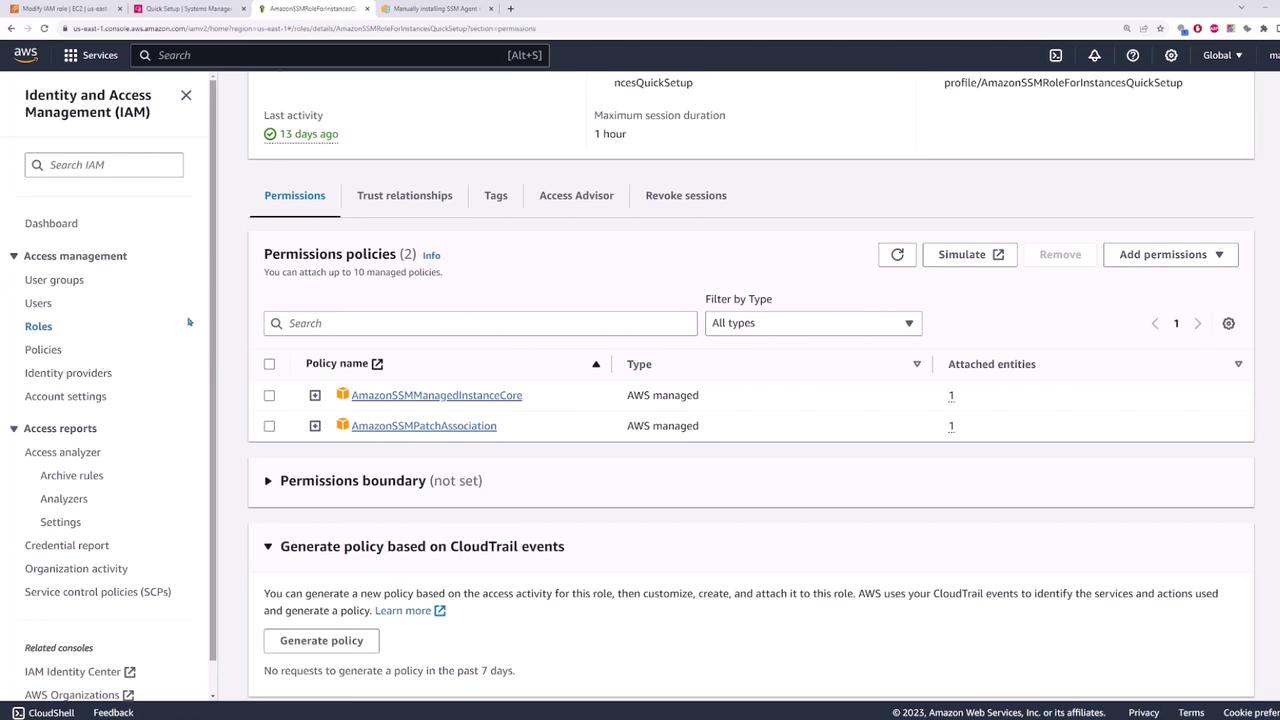The width and height of the screenshot is (1280, 720).
Task: Open the AmazonSSMManagedInstanceCore policy link
Action: [437, 396]
